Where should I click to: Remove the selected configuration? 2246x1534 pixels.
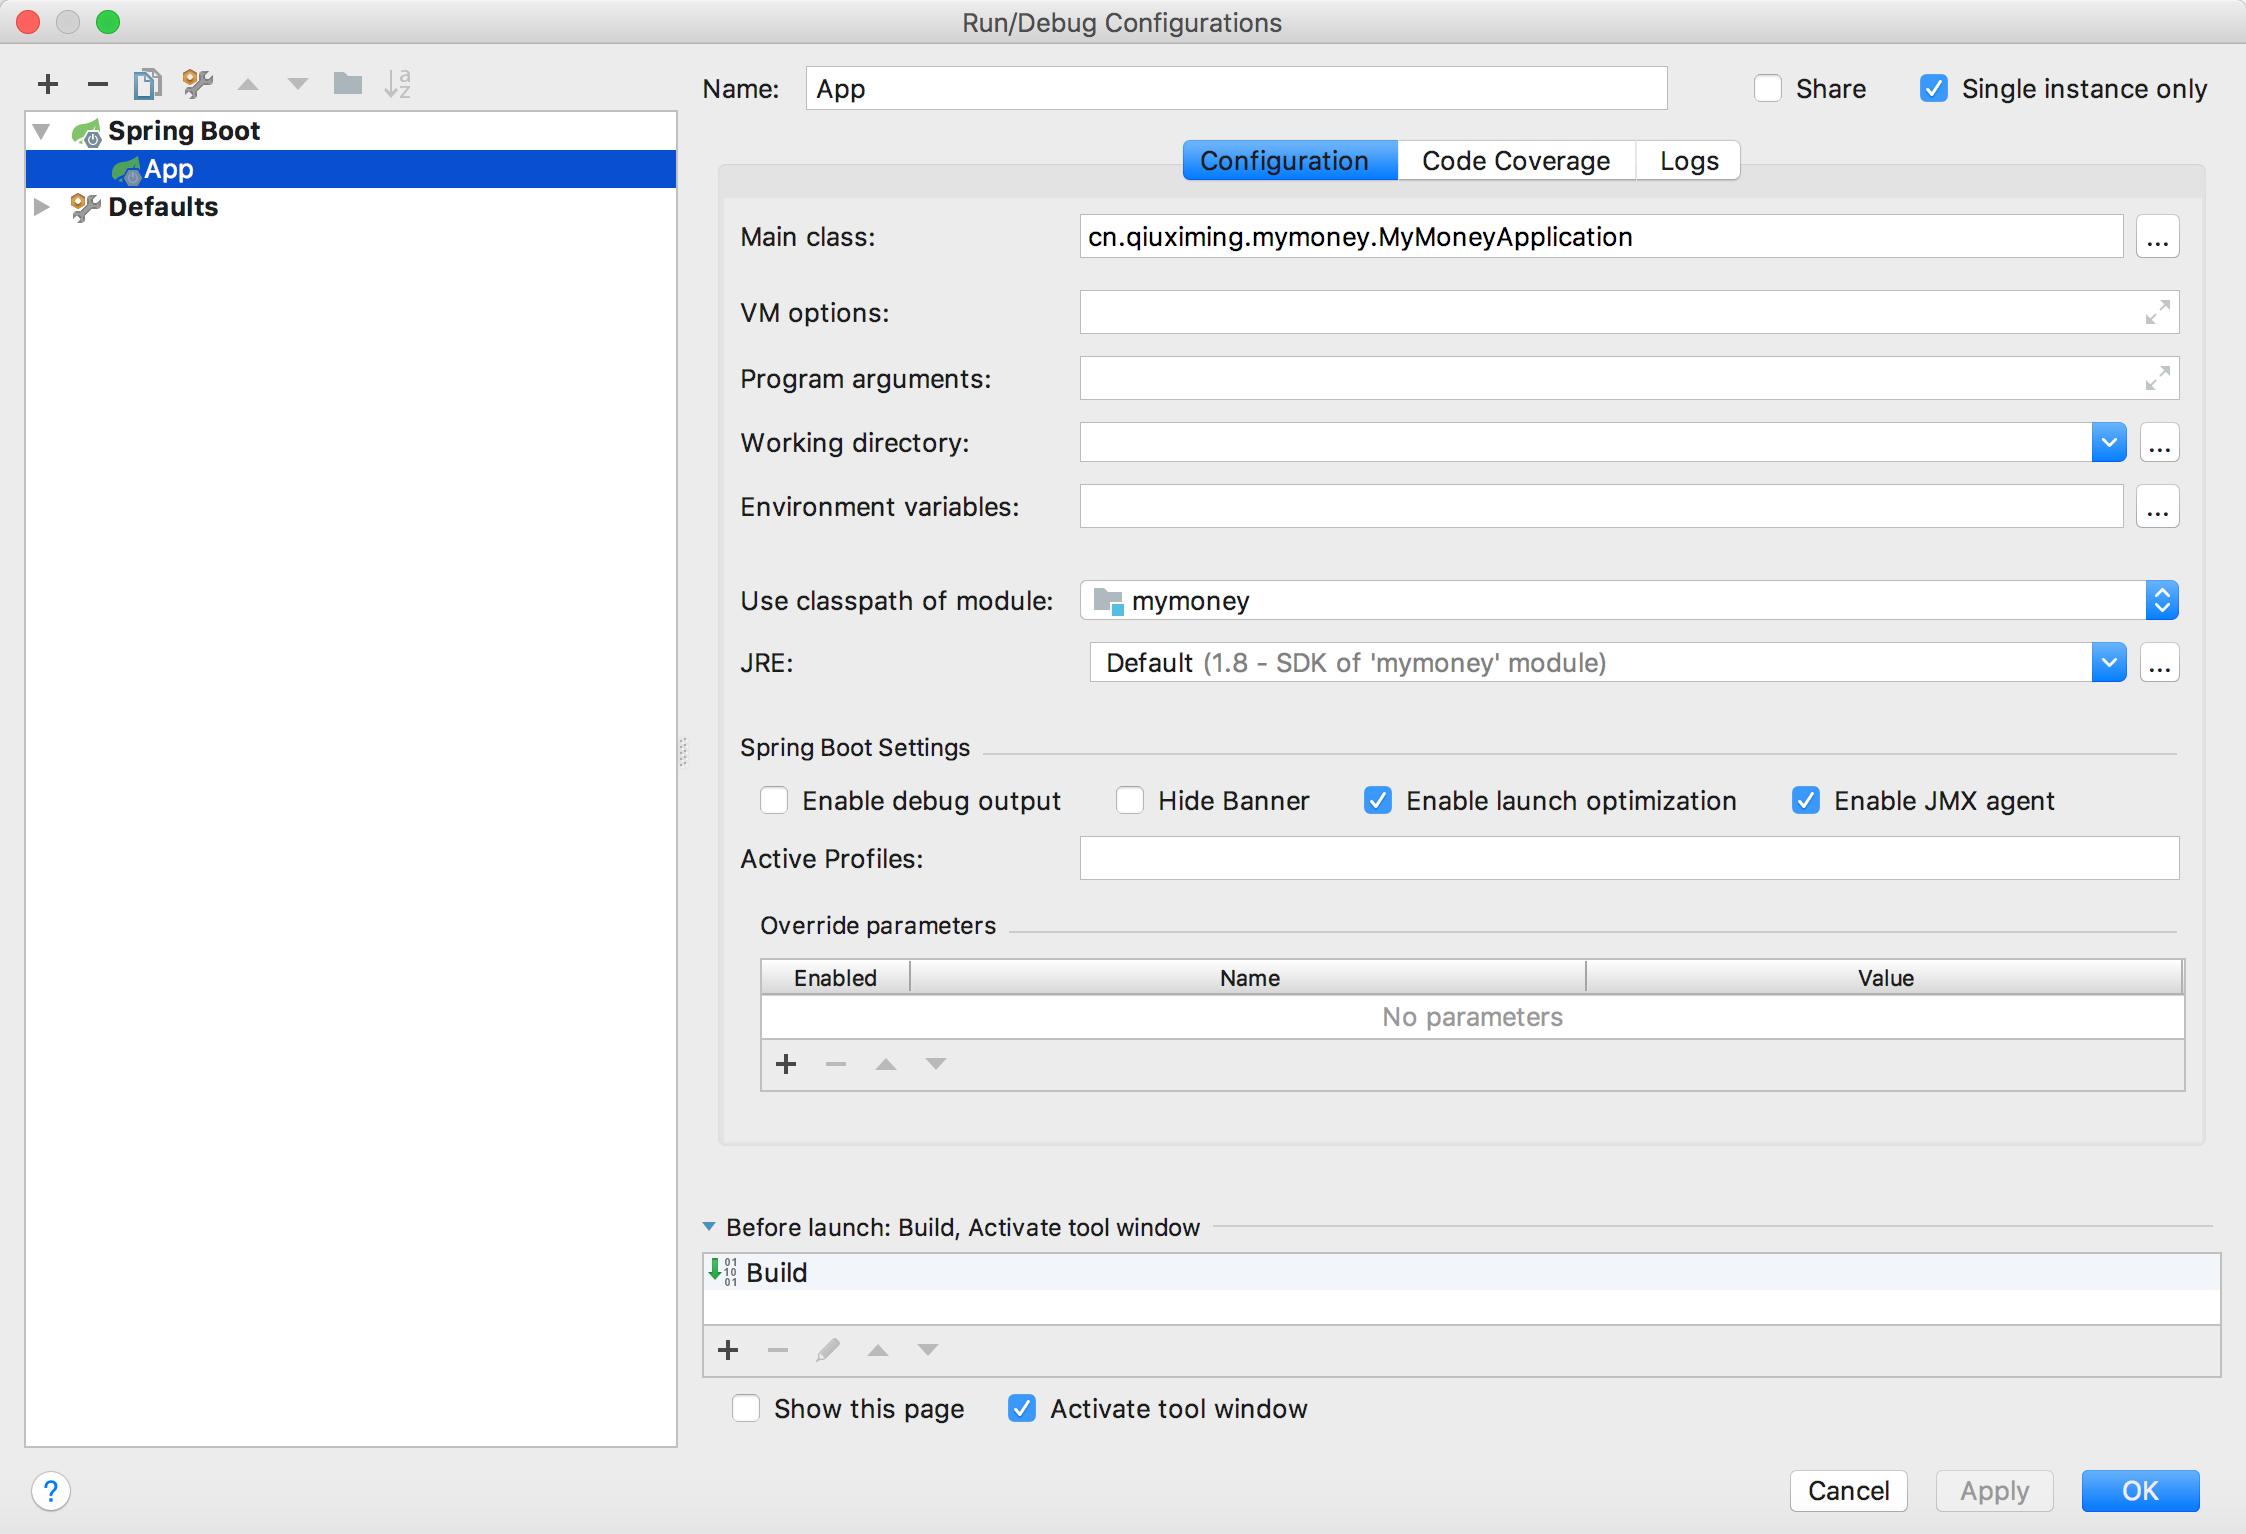pyautogui.click(x=97, y=84)
